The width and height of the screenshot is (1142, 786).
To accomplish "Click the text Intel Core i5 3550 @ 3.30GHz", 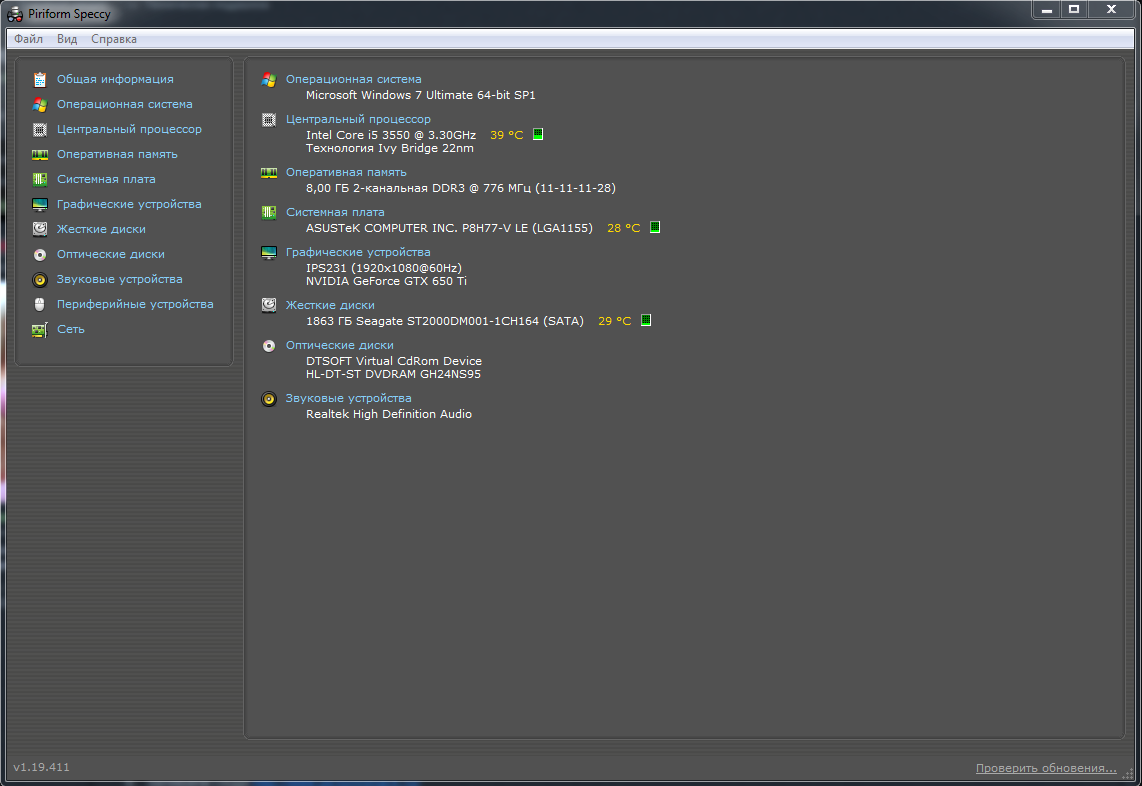I will 390,135.
